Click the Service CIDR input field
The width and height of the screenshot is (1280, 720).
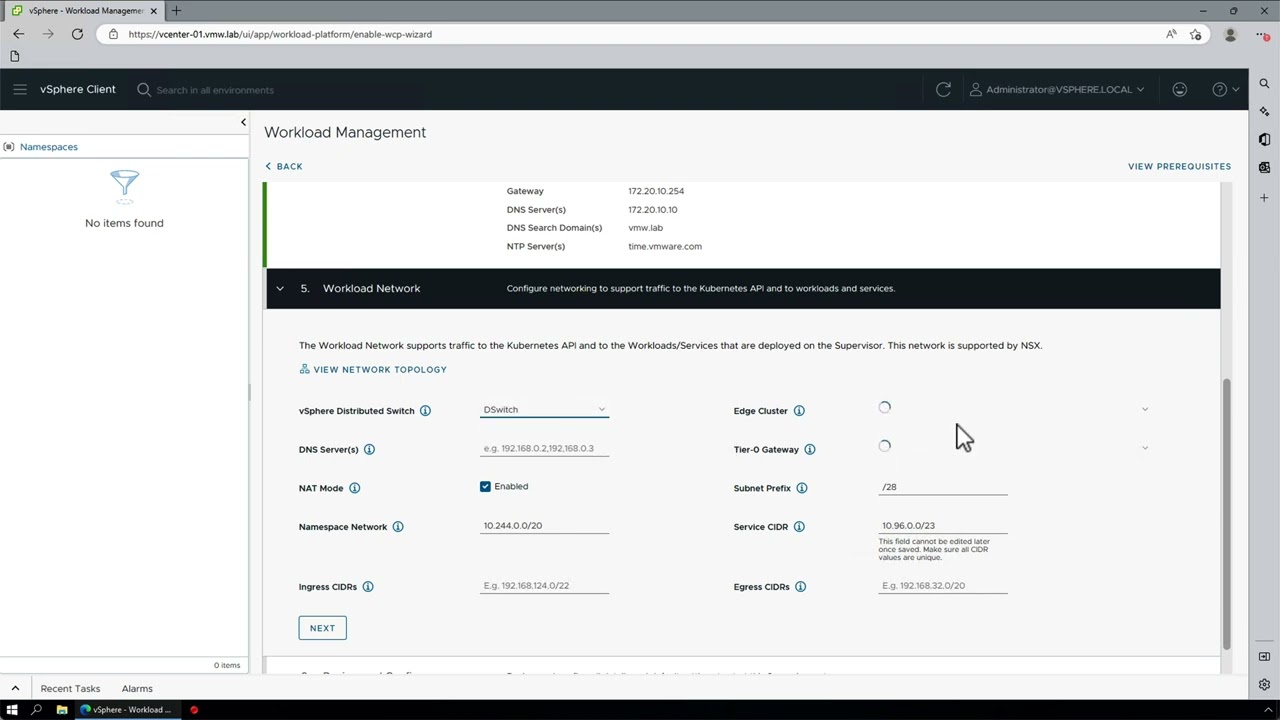[943, 525]
